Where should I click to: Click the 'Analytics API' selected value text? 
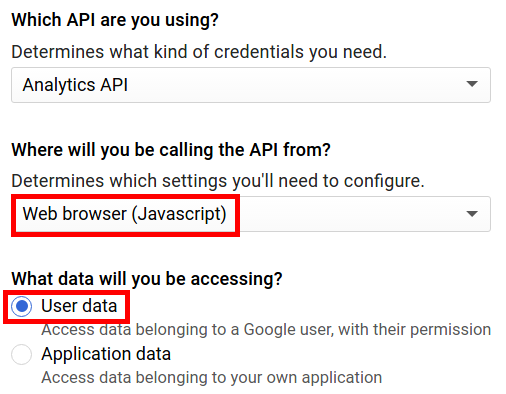[x=75, y=85]
